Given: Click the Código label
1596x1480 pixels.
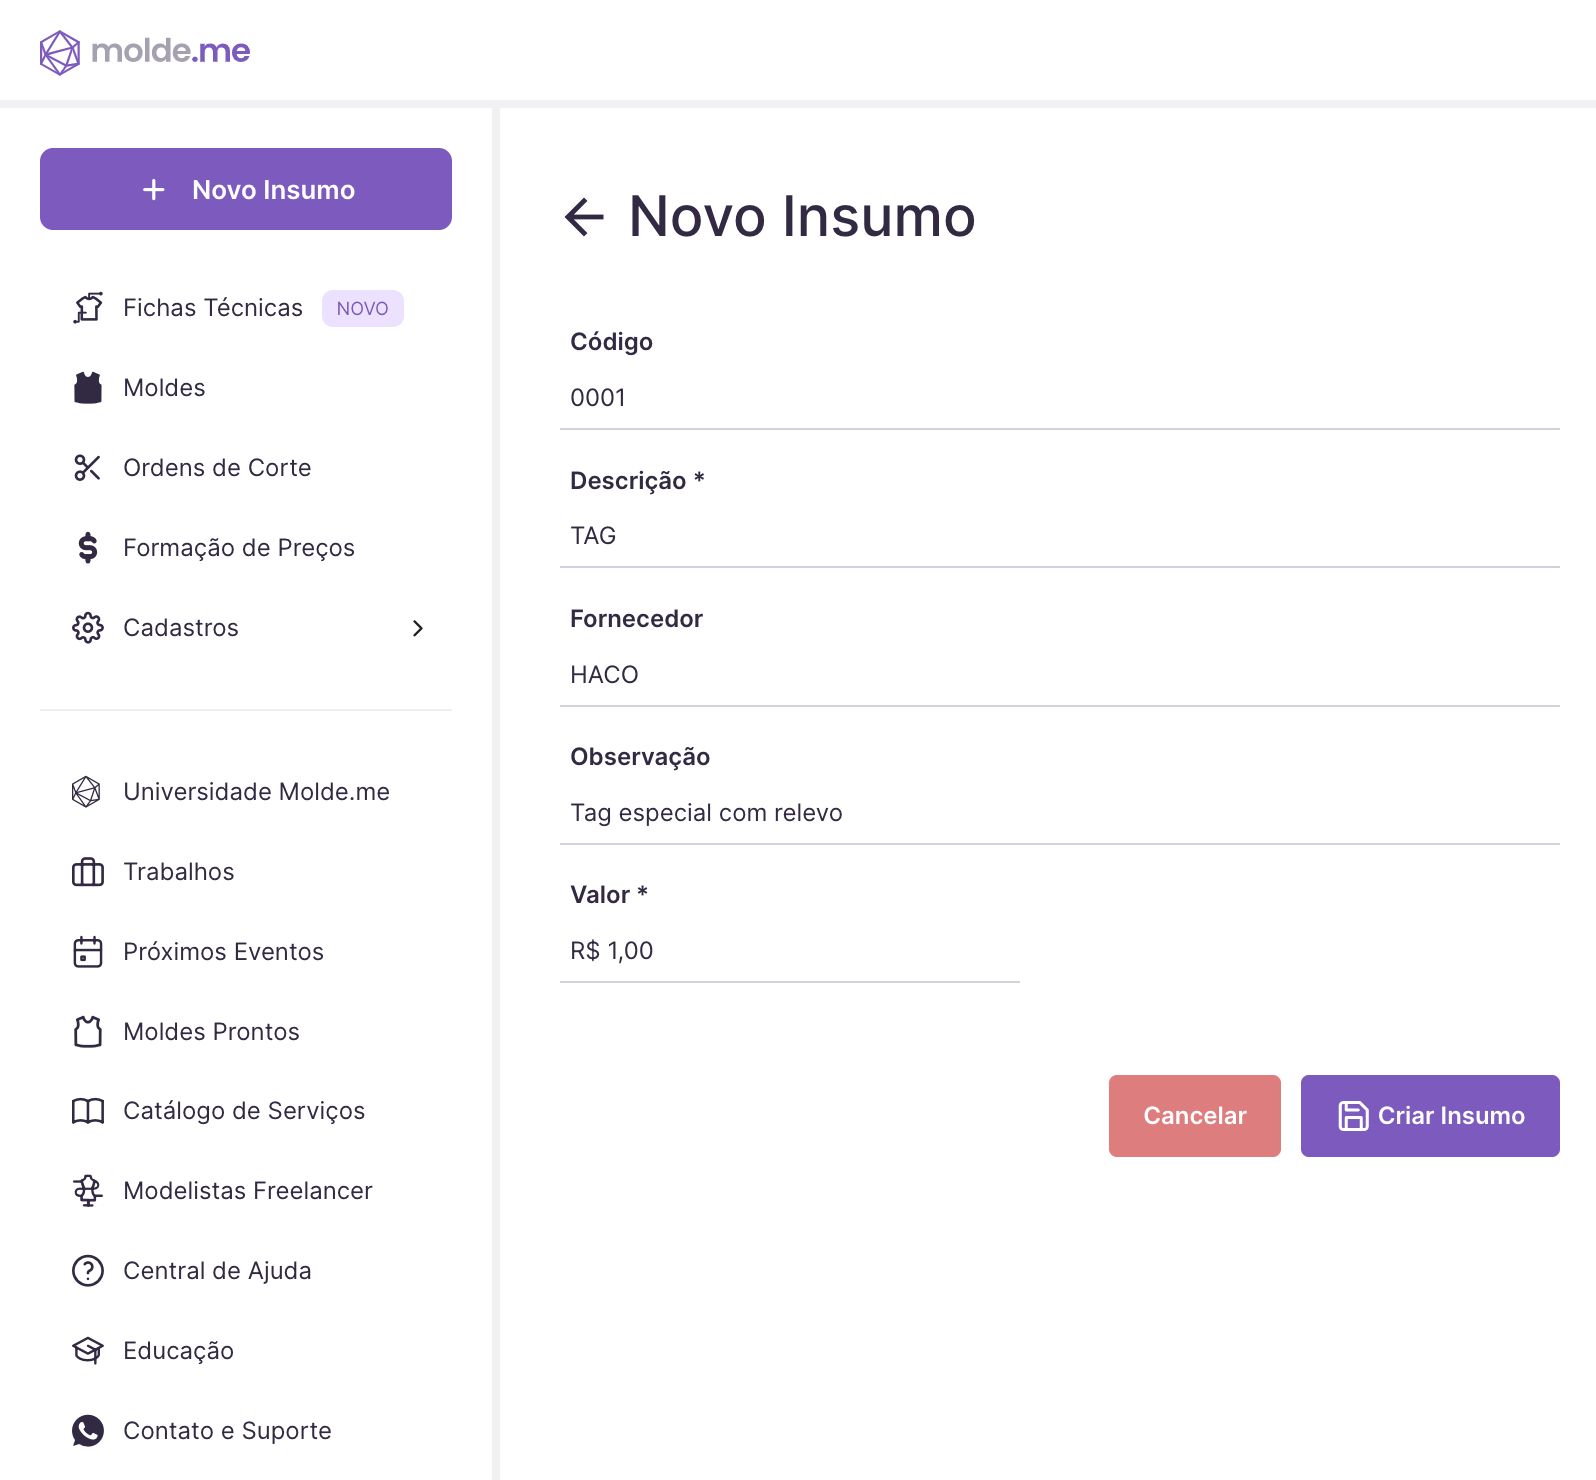Looking at the screenshot, I should [611, 342].
